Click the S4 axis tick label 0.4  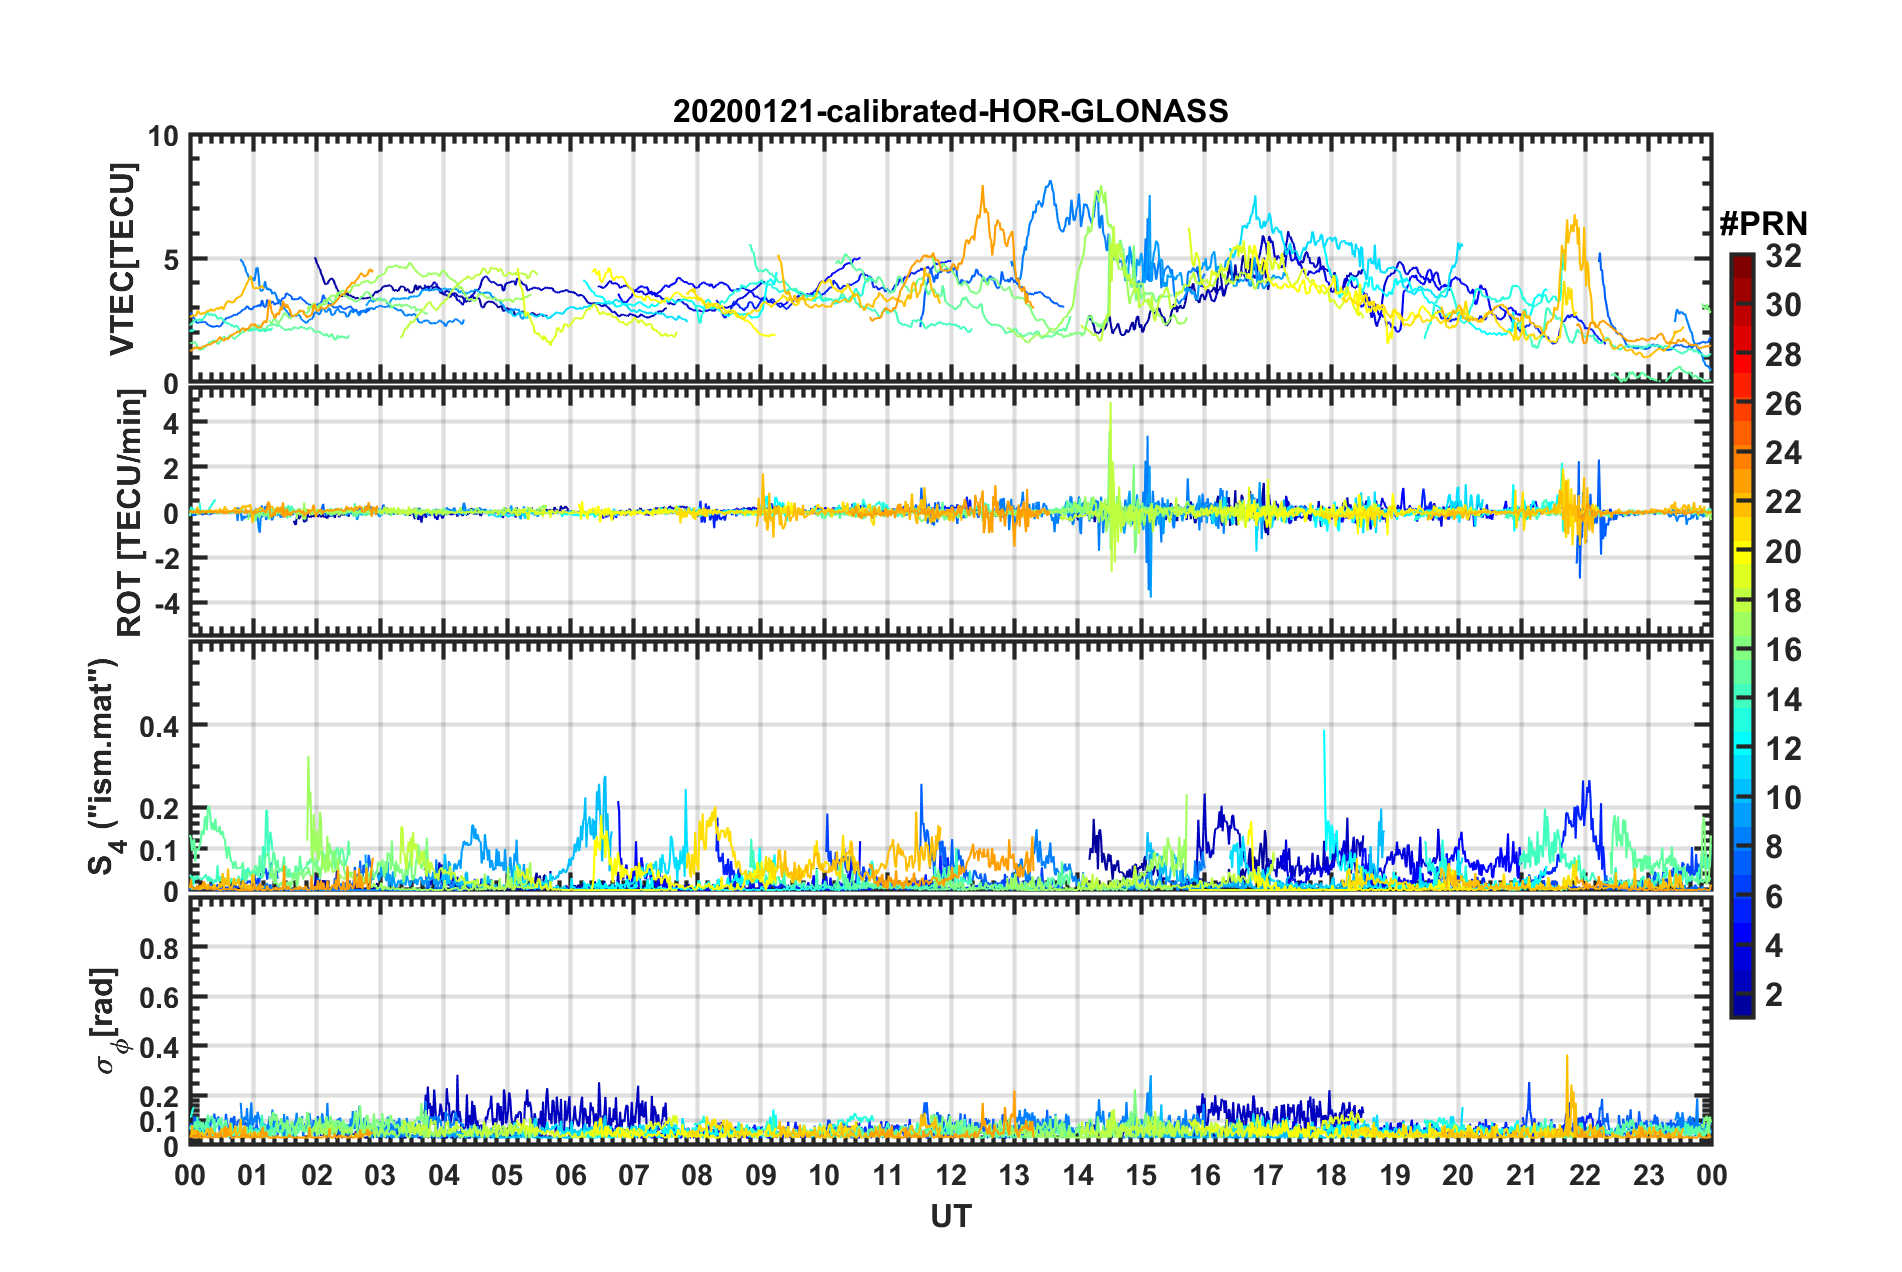(159, 726)
